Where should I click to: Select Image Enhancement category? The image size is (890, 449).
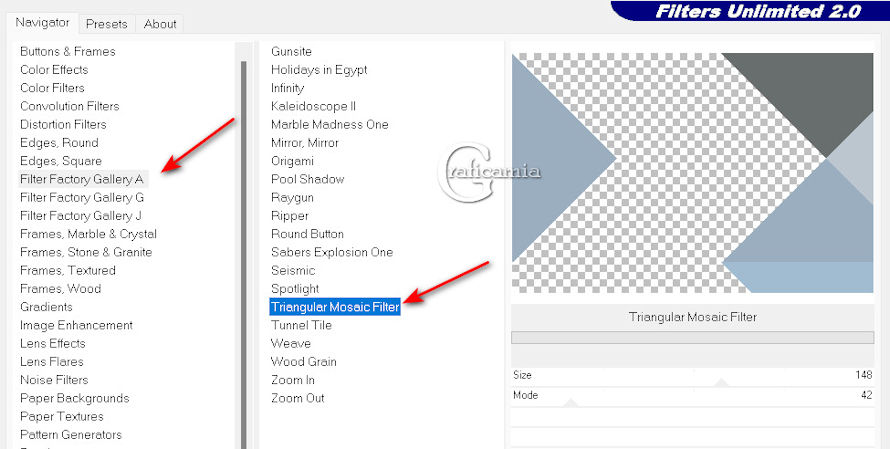pyautogui.click(x=76, y=325)
